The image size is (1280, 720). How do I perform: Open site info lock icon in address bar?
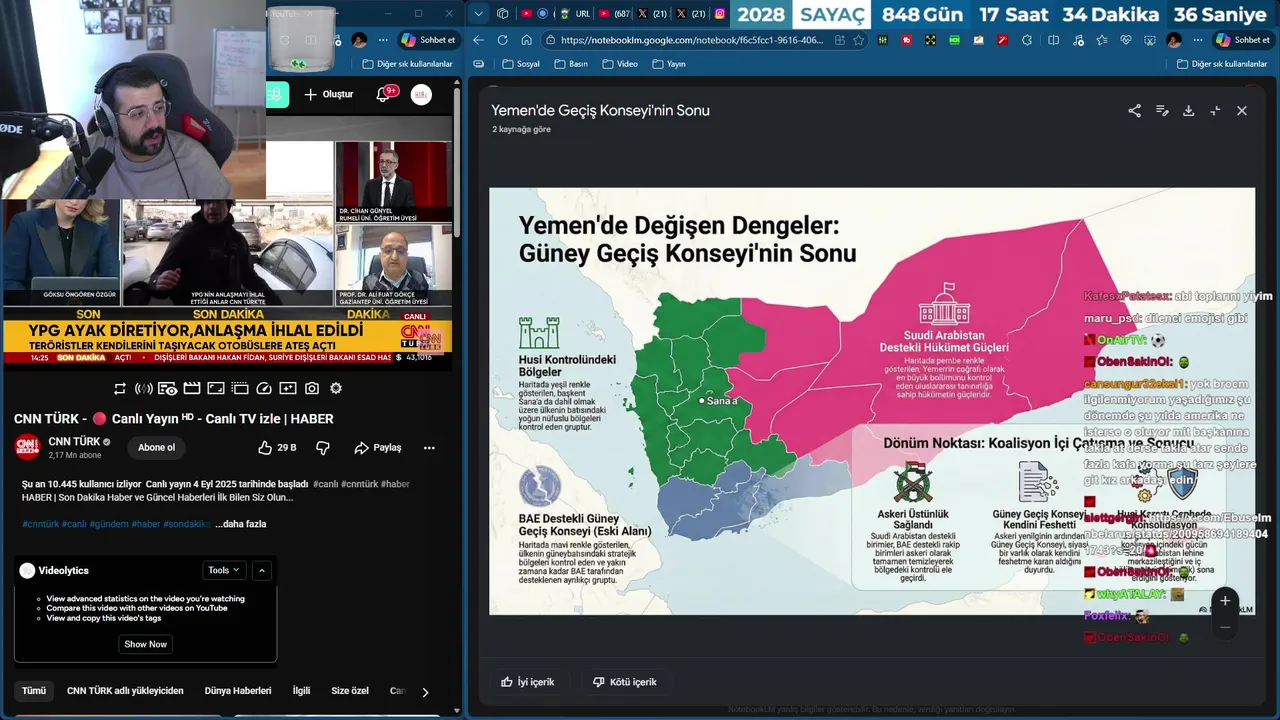(550, 40)
